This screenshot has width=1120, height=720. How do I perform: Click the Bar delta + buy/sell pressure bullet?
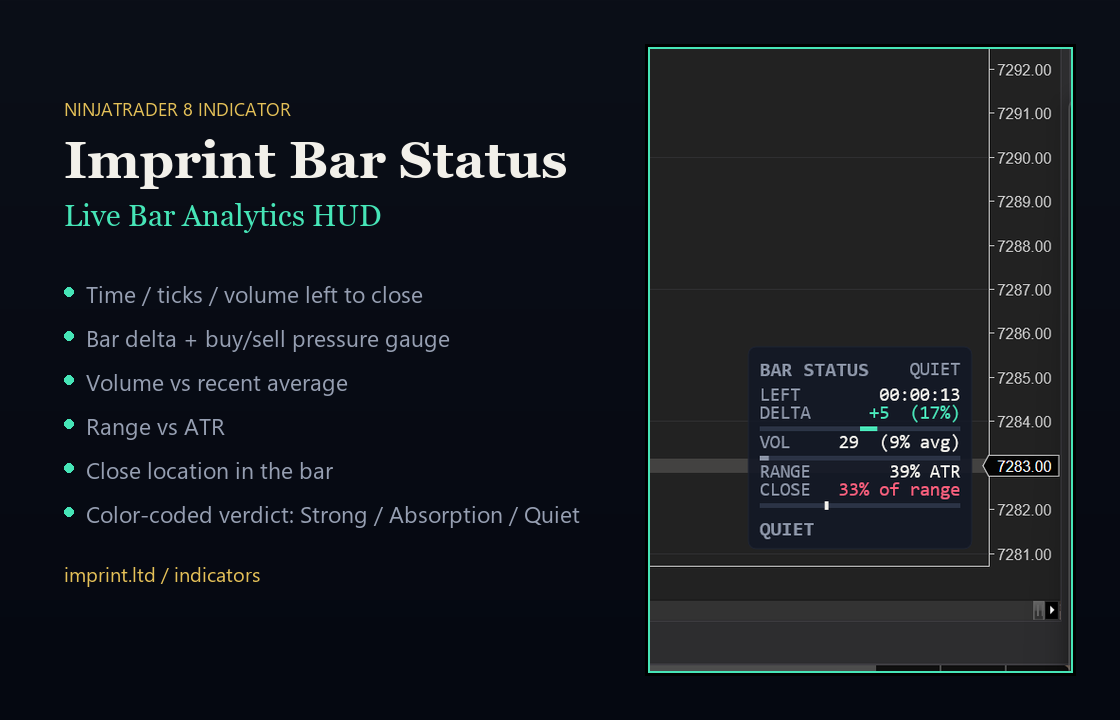coord(268,339)
